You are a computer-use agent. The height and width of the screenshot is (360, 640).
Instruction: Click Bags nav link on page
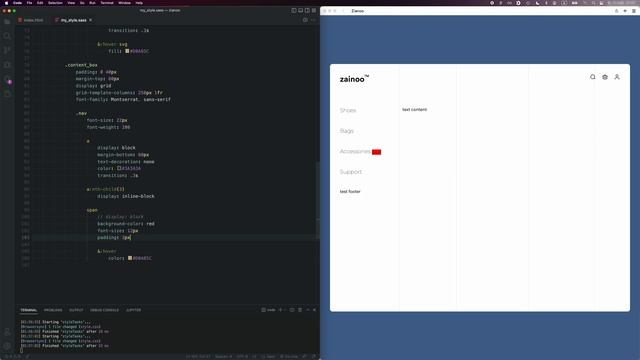point(347,131)
